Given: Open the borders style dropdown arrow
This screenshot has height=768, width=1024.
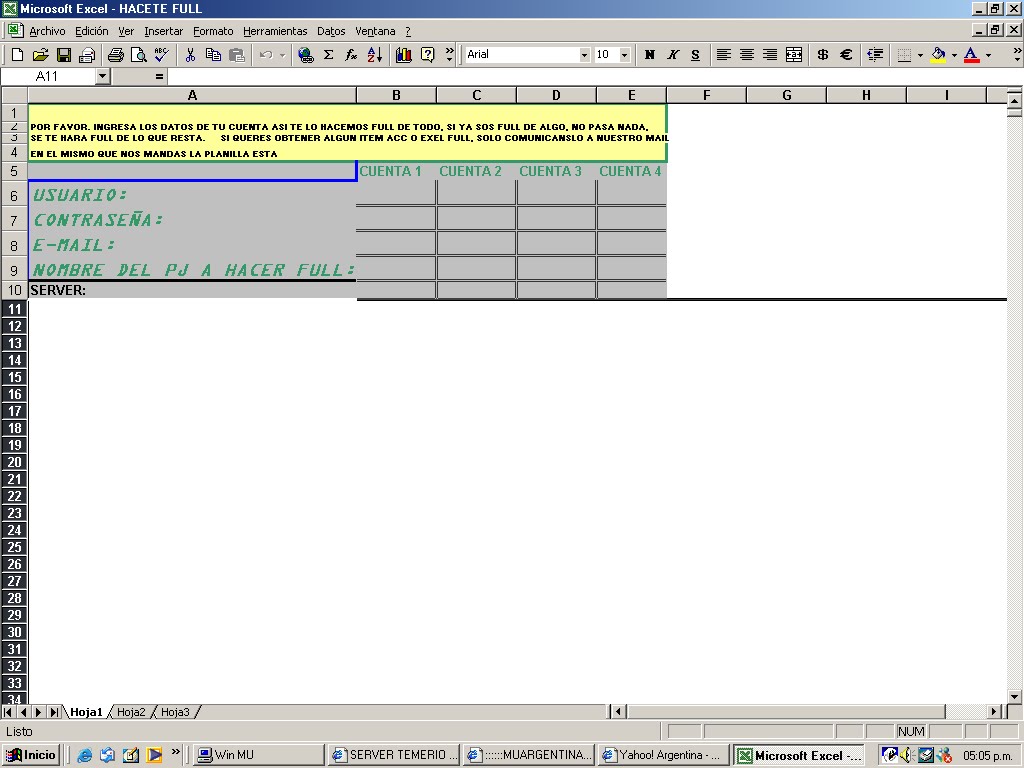Looking at the screenshot, I should point(920,55).
